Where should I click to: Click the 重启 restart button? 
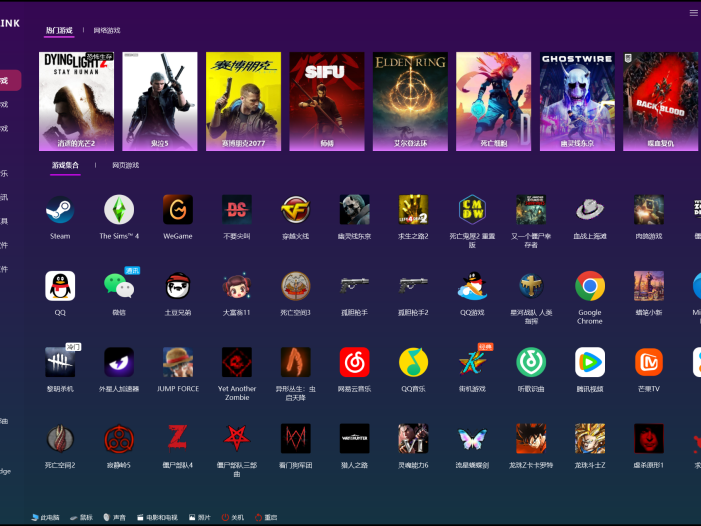[x=266, y=518]
